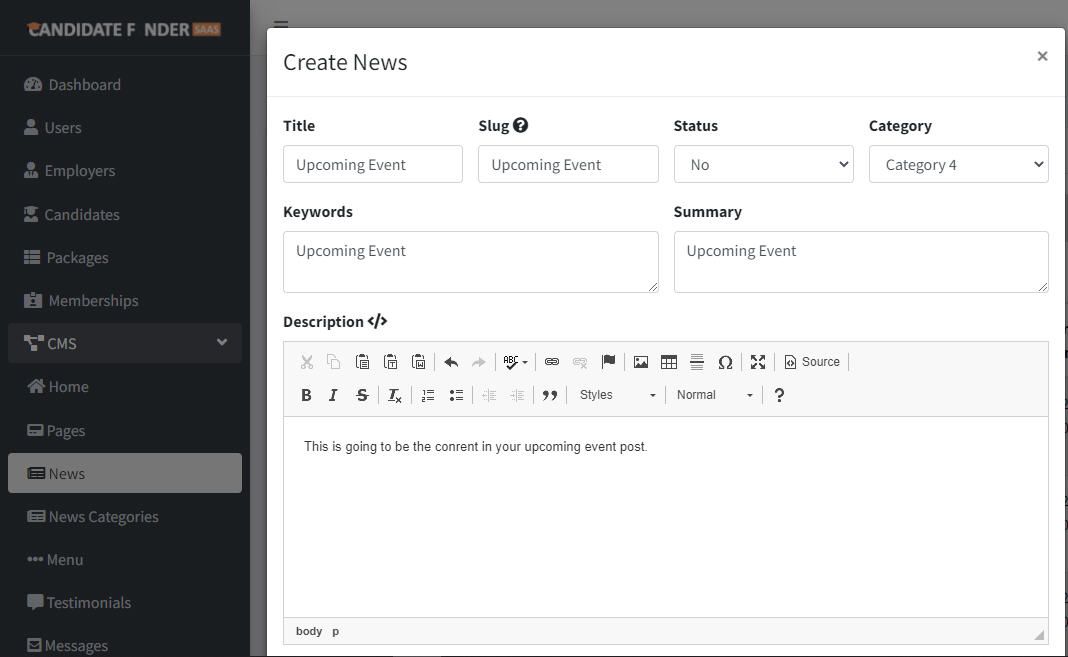Insert special character with Omega icon
The width and height of the screenshot is (1068, 657).
725,362
